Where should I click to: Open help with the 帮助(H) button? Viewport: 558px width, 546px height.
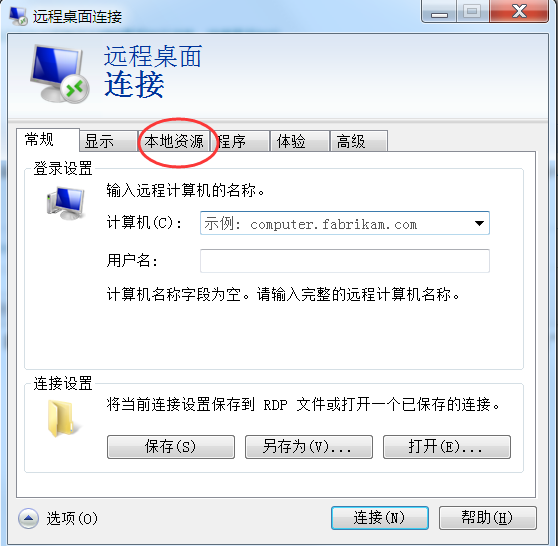pos(488,518)
